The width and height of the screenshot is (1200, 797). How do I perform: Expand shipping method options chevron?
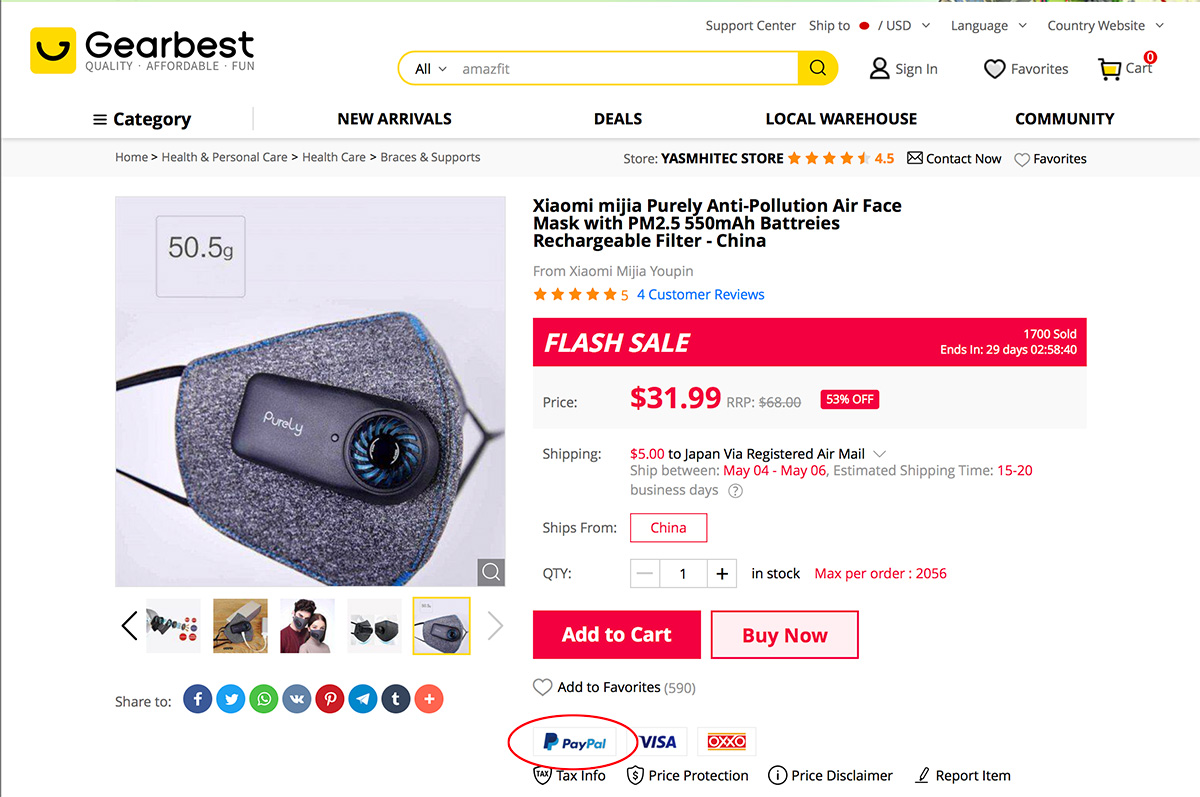coord(880,454)
